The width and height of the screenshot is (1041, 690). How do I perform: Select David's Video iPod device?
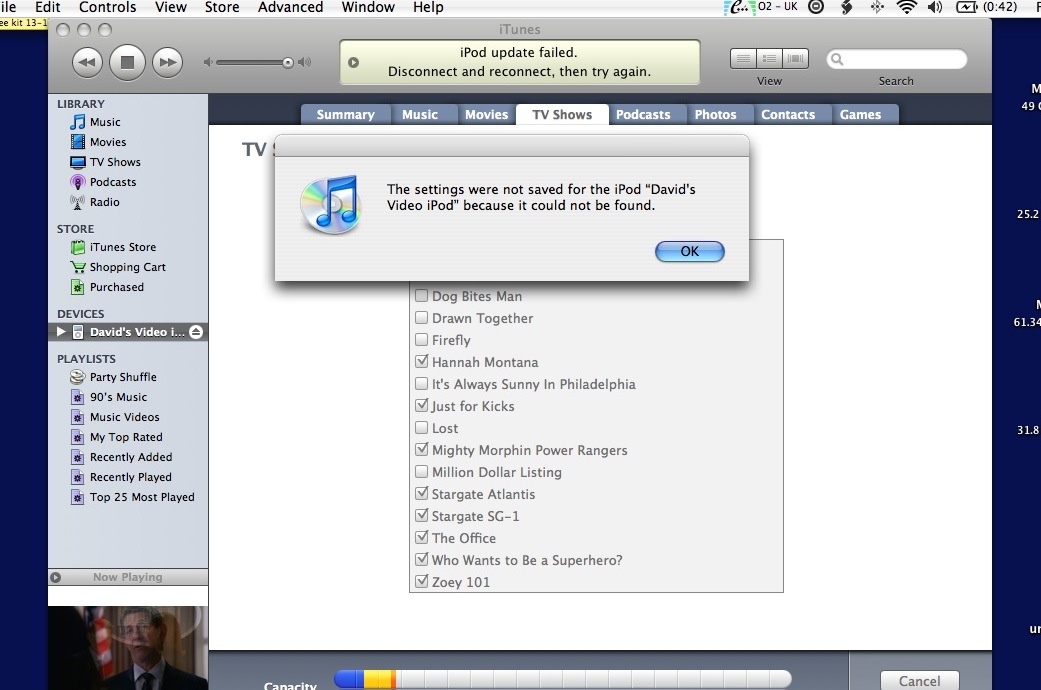point(128,332)
